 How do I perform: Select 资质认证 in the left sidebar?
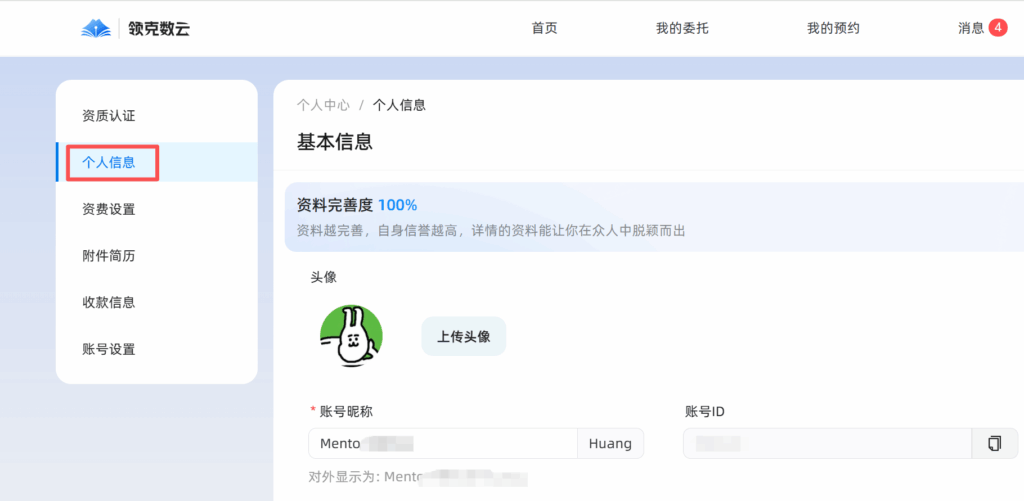108,116
